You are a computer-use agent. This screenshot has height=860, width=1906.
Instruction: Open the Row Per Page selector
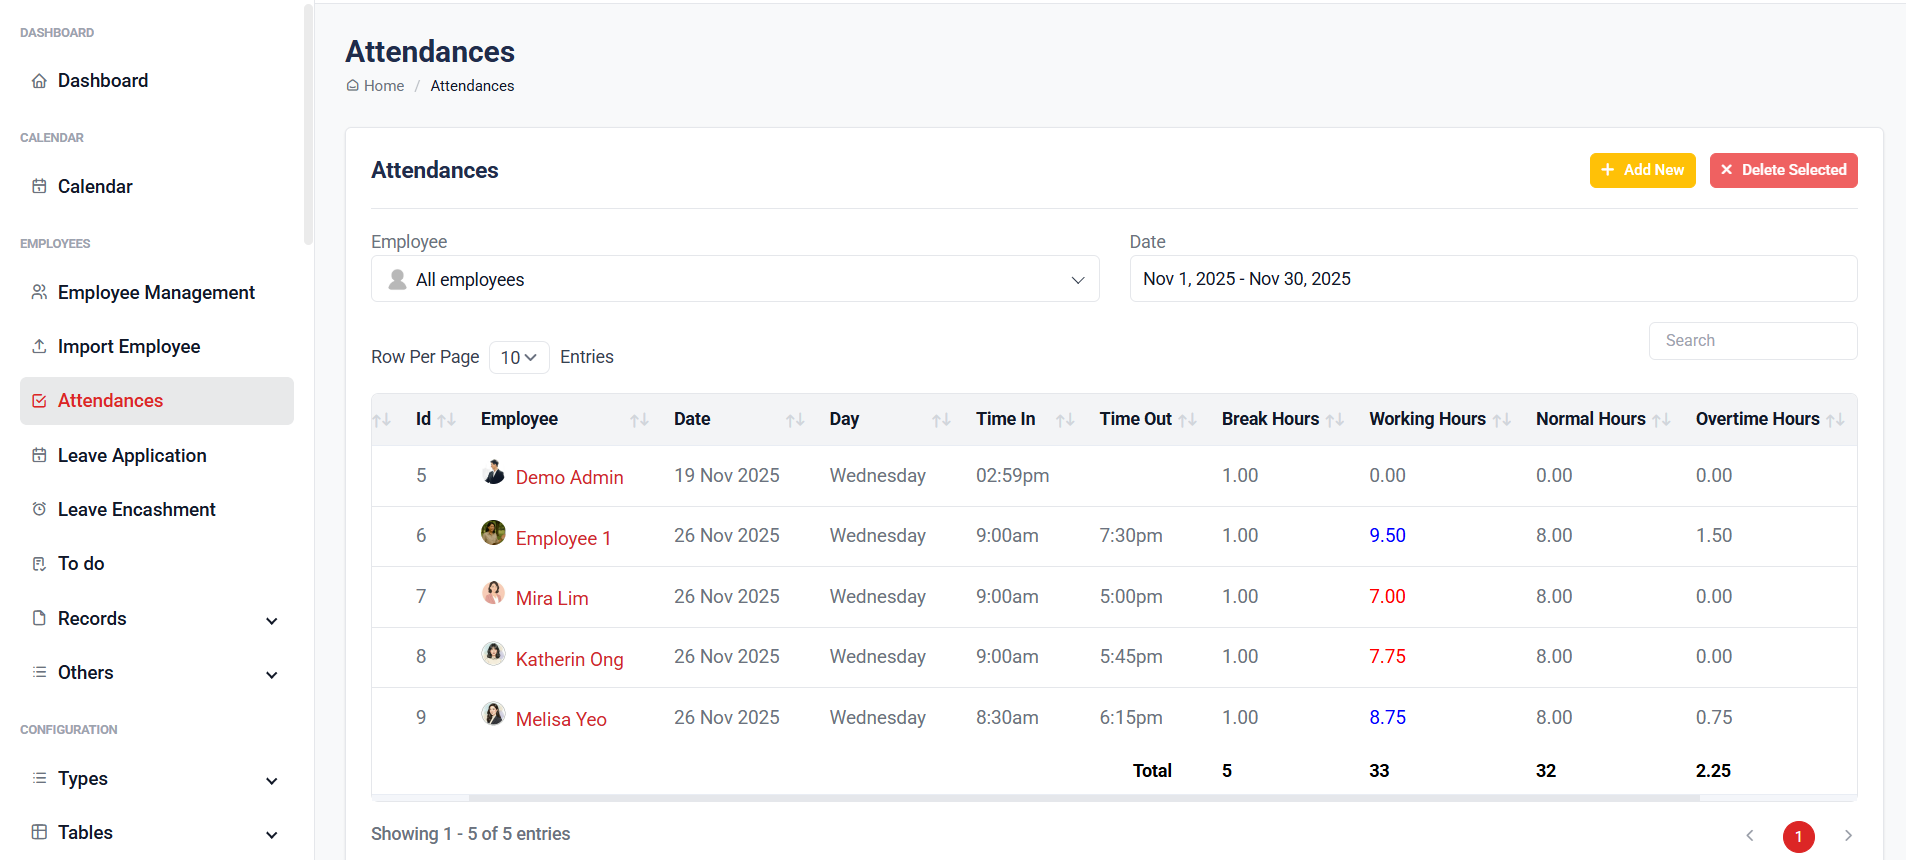pos(519,357)
